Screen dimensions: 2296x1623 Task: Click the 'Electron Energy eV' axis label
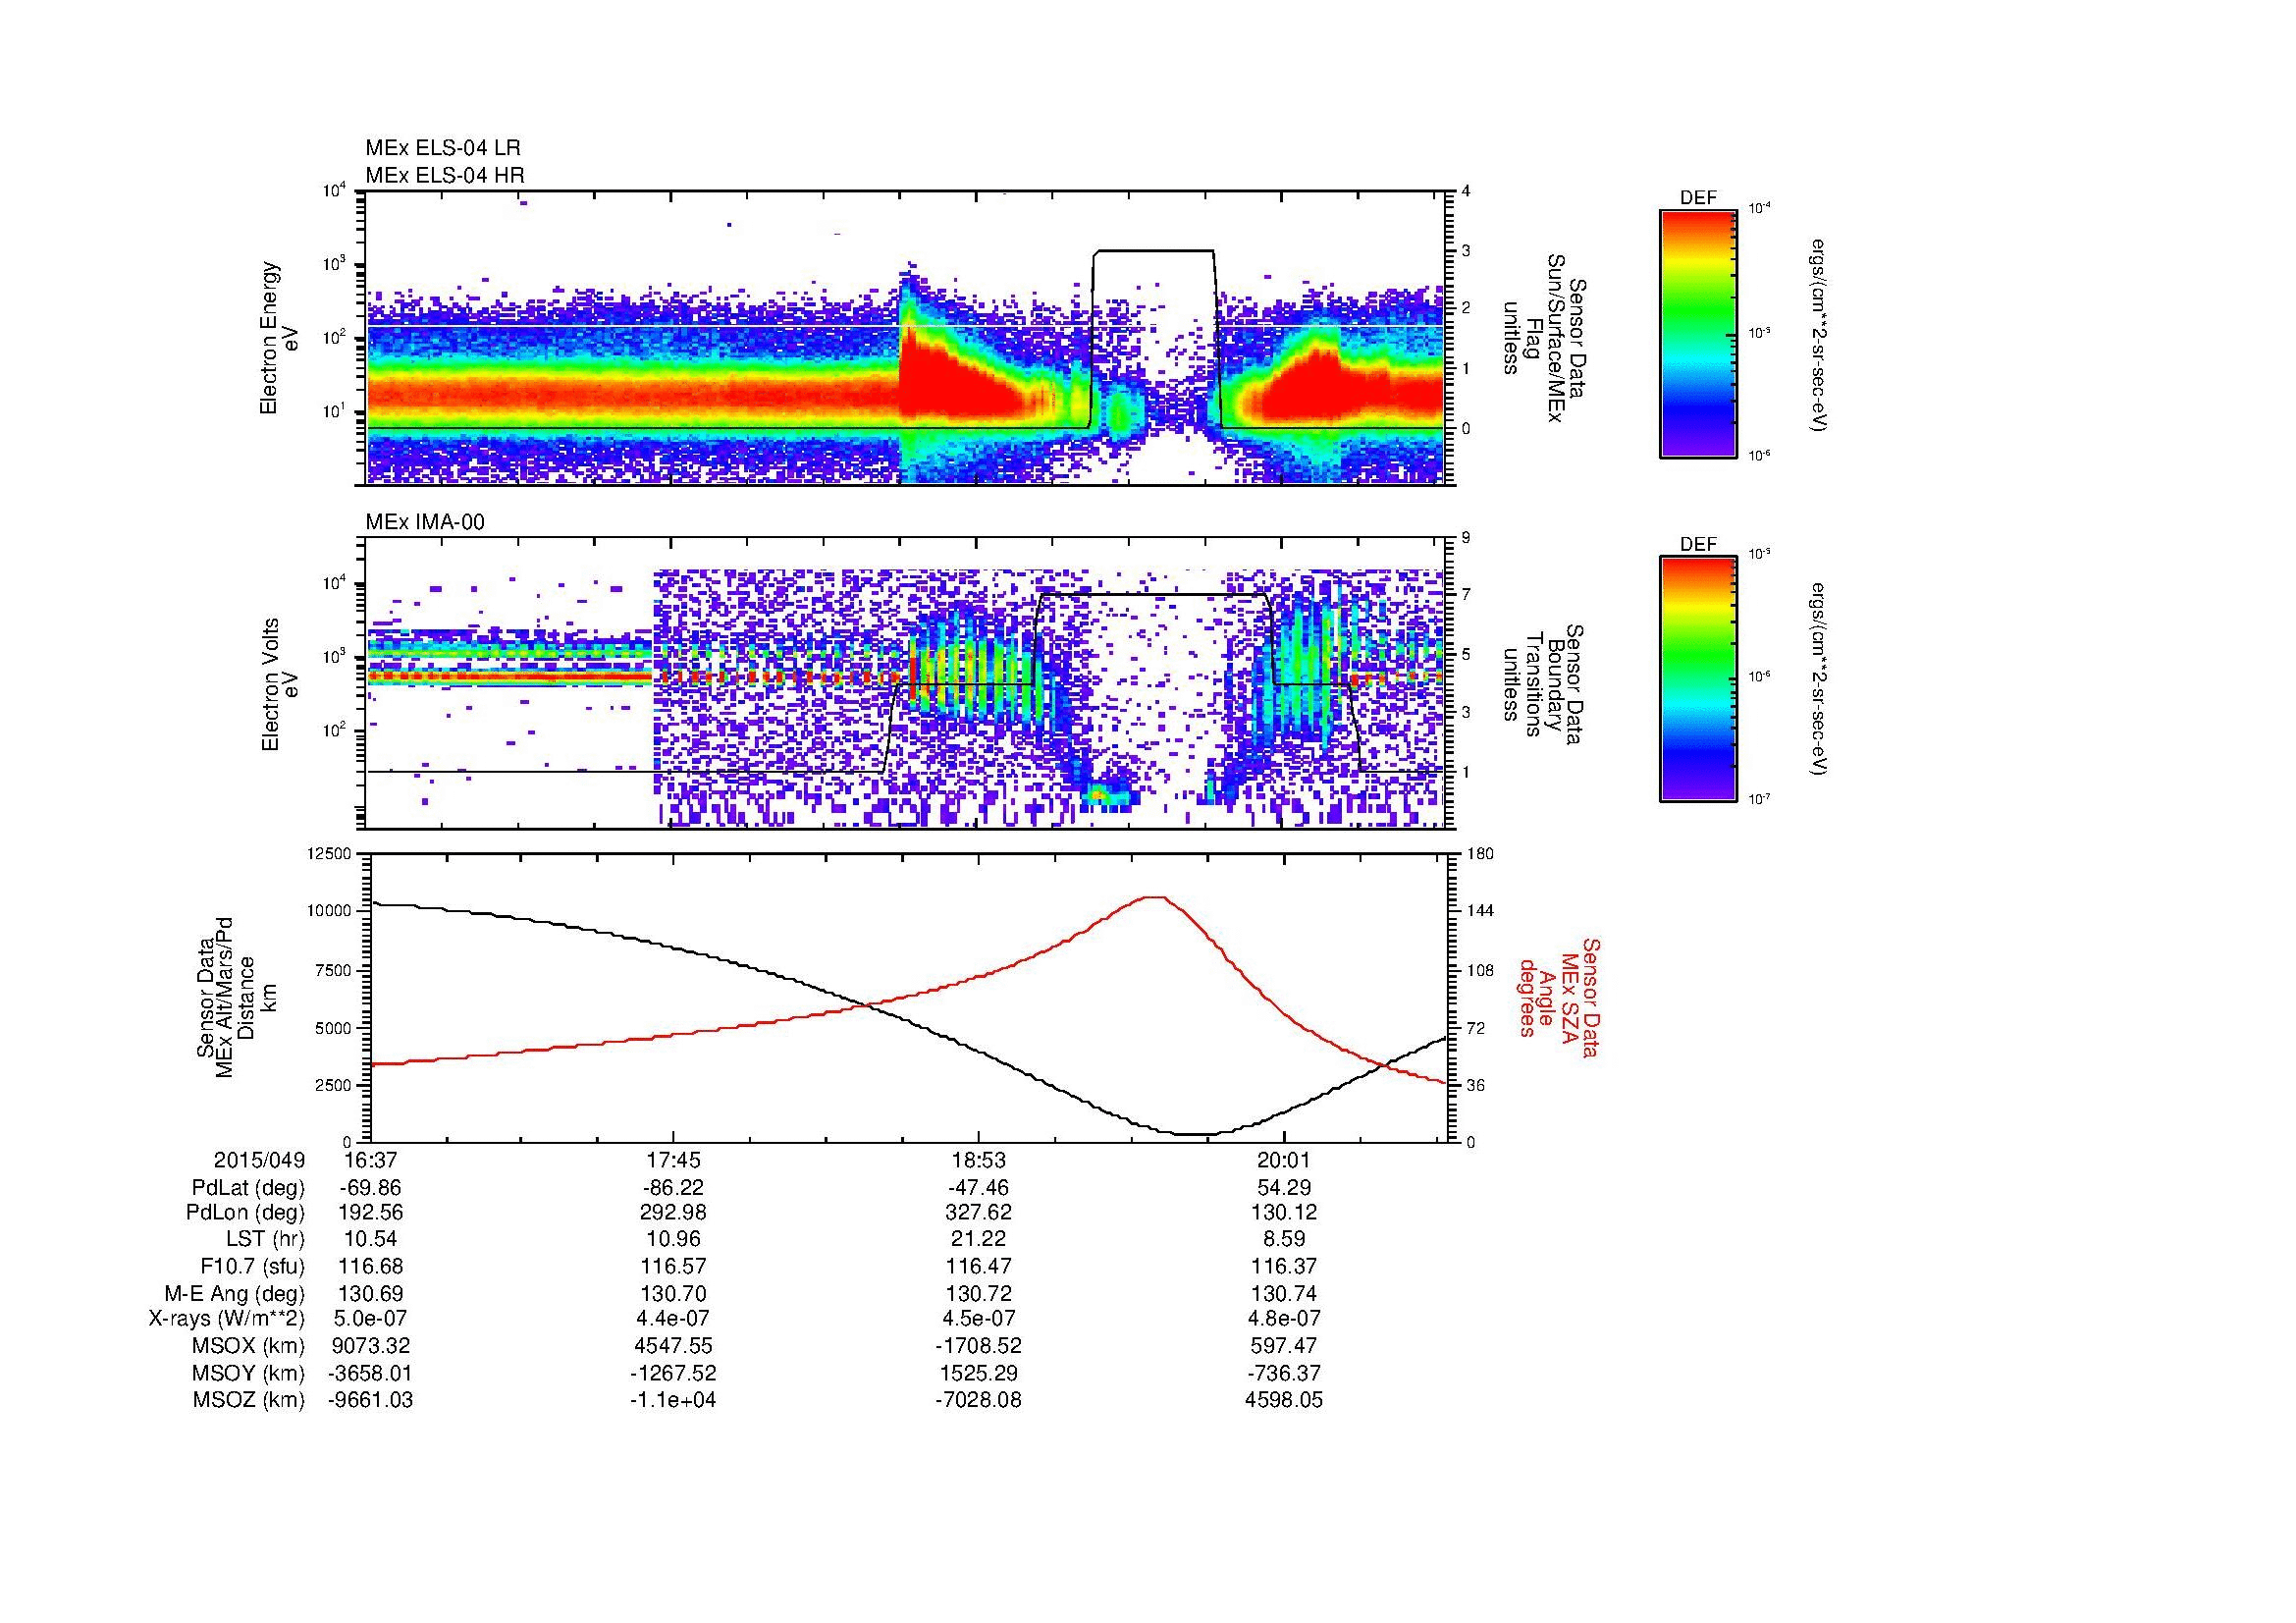coord(279,338)
